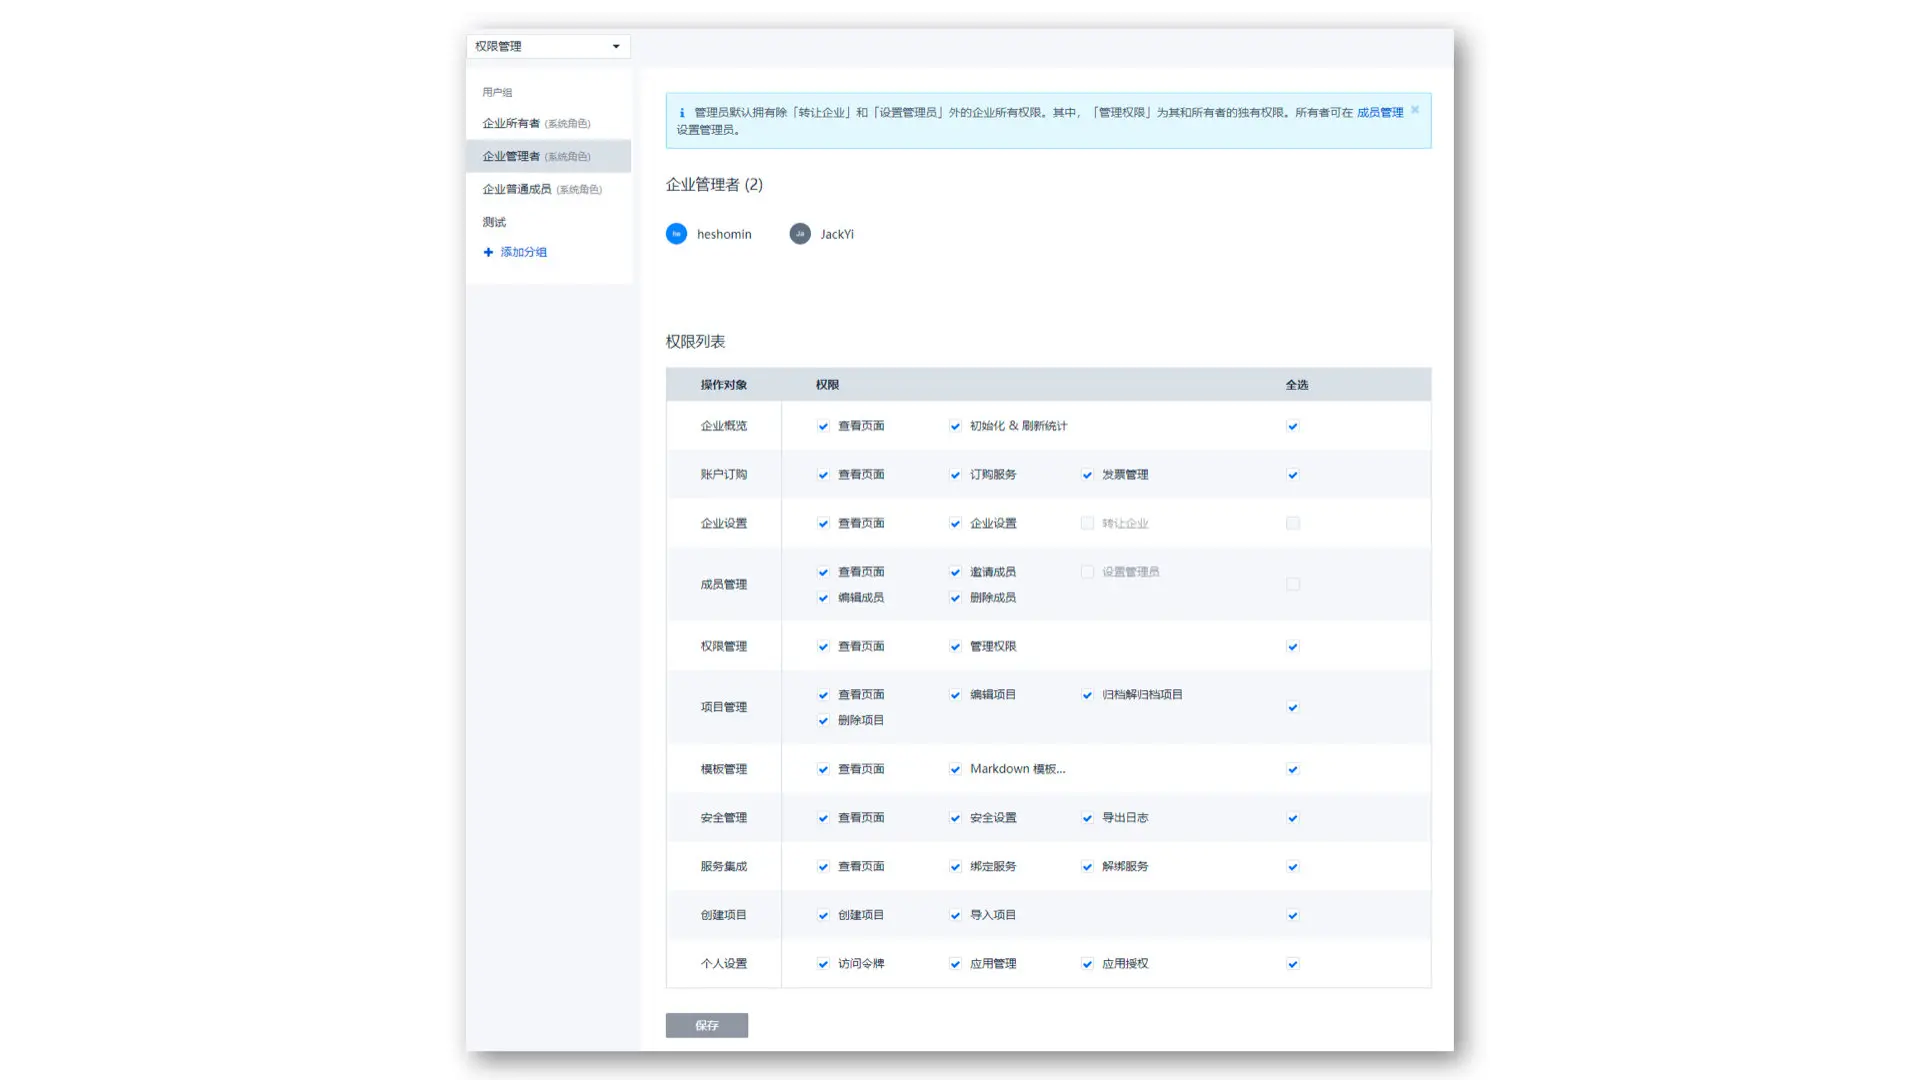Open the 测试 group in sidebar

494,222
